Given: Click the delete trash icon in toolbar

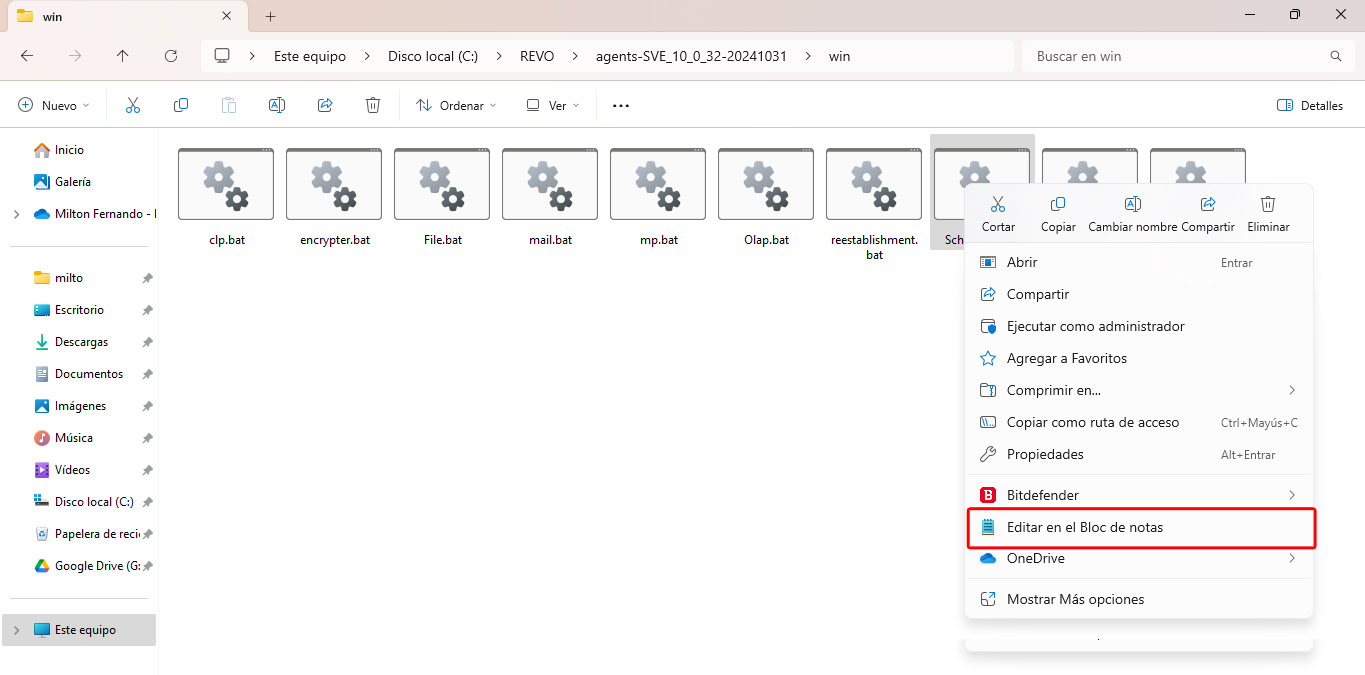Looking at the screenshot, I should tap(373, 105).
